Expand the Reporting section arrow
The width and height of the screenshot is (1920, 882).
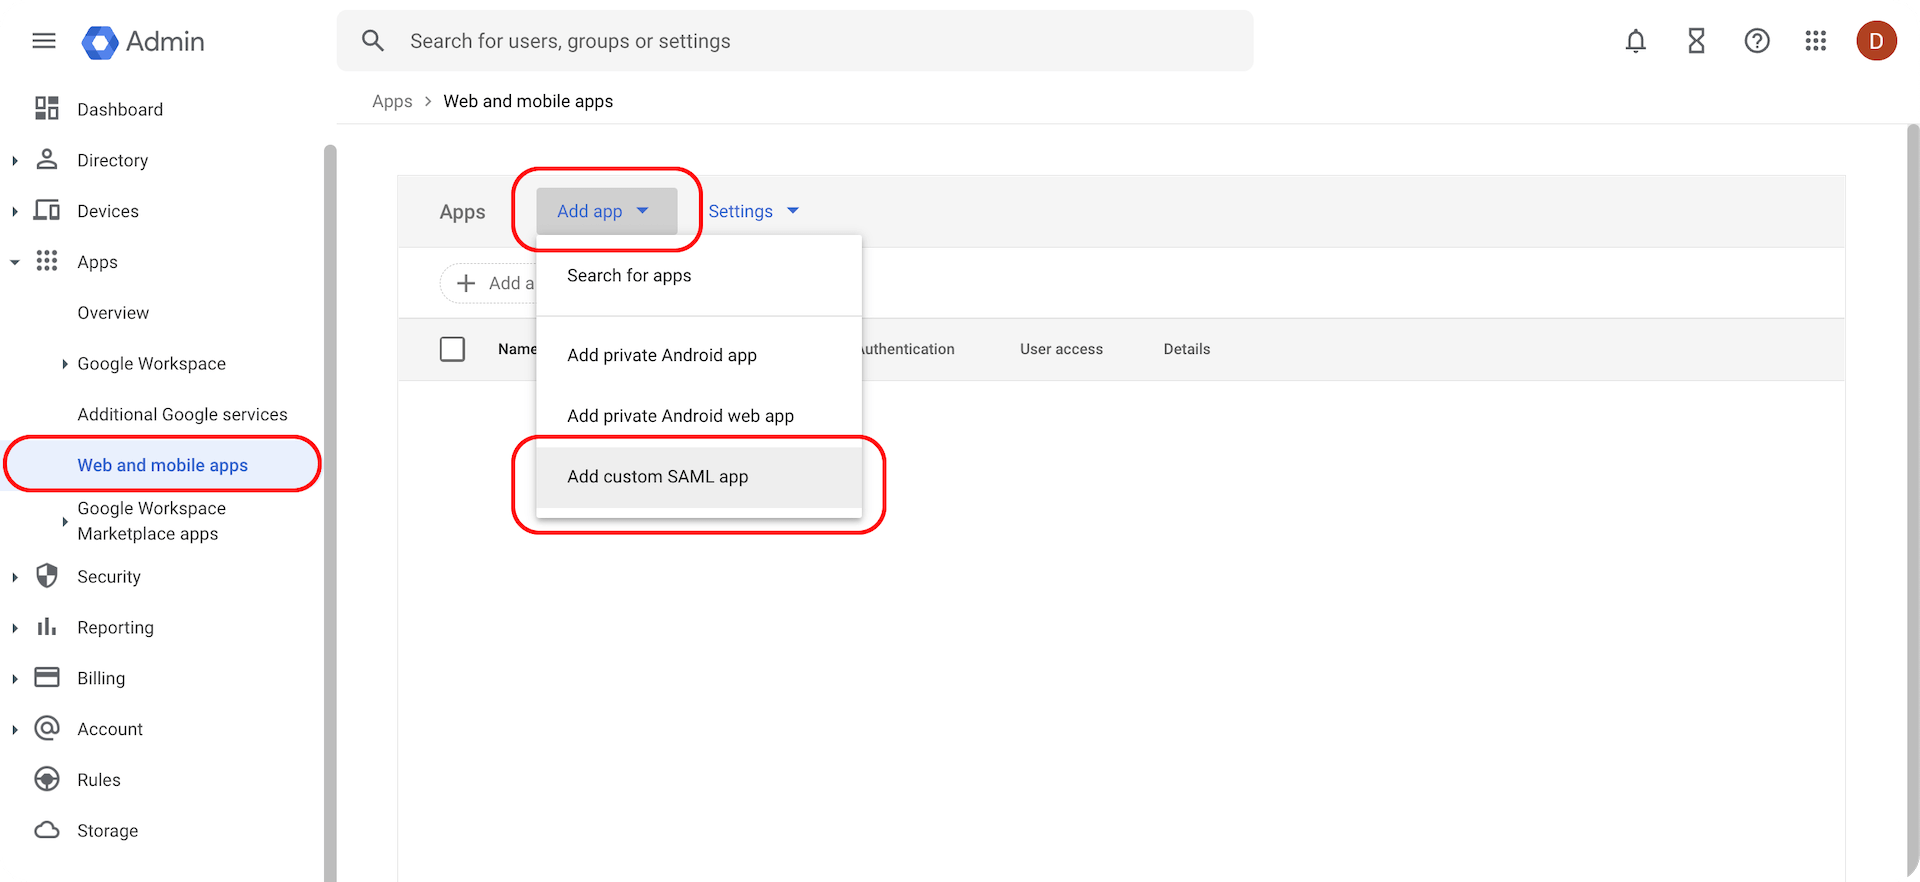click(15, 628)
